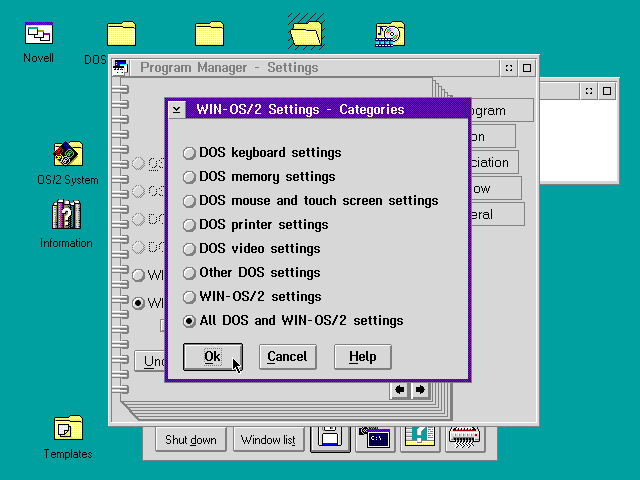Select DOS keyboard settings radio button
Viewport: 640px width, 480px height.
point(262,153)
